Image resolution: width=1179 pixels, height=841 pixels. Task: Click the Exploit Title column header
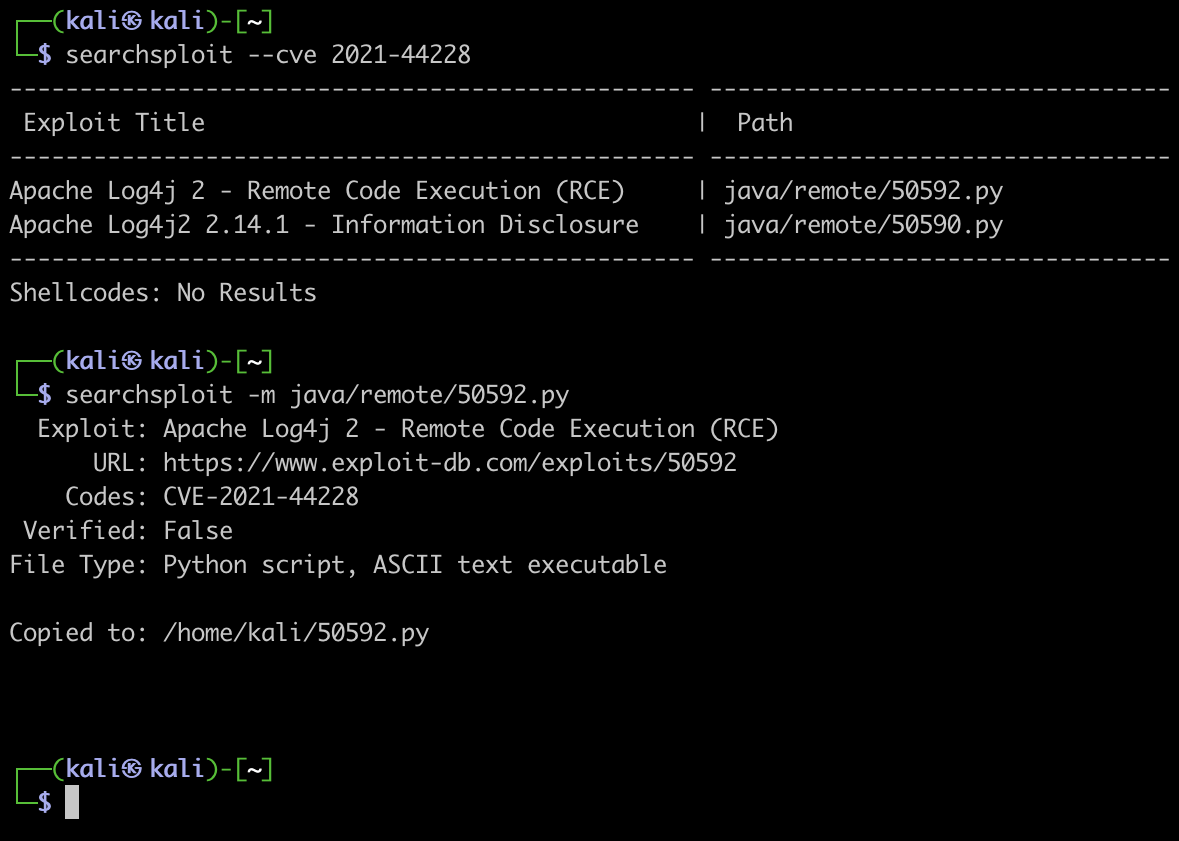[x=114, y=123]
